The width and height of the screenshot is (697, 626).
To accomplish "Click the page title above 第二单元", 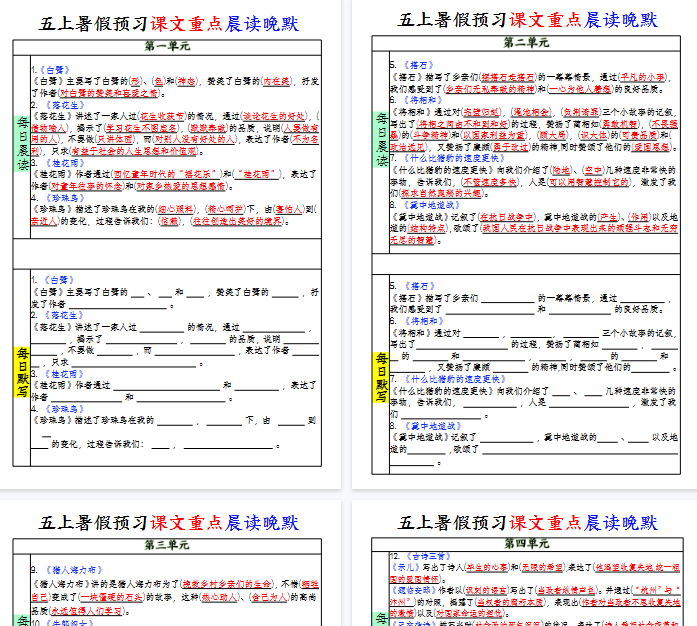I will [527, 20].
